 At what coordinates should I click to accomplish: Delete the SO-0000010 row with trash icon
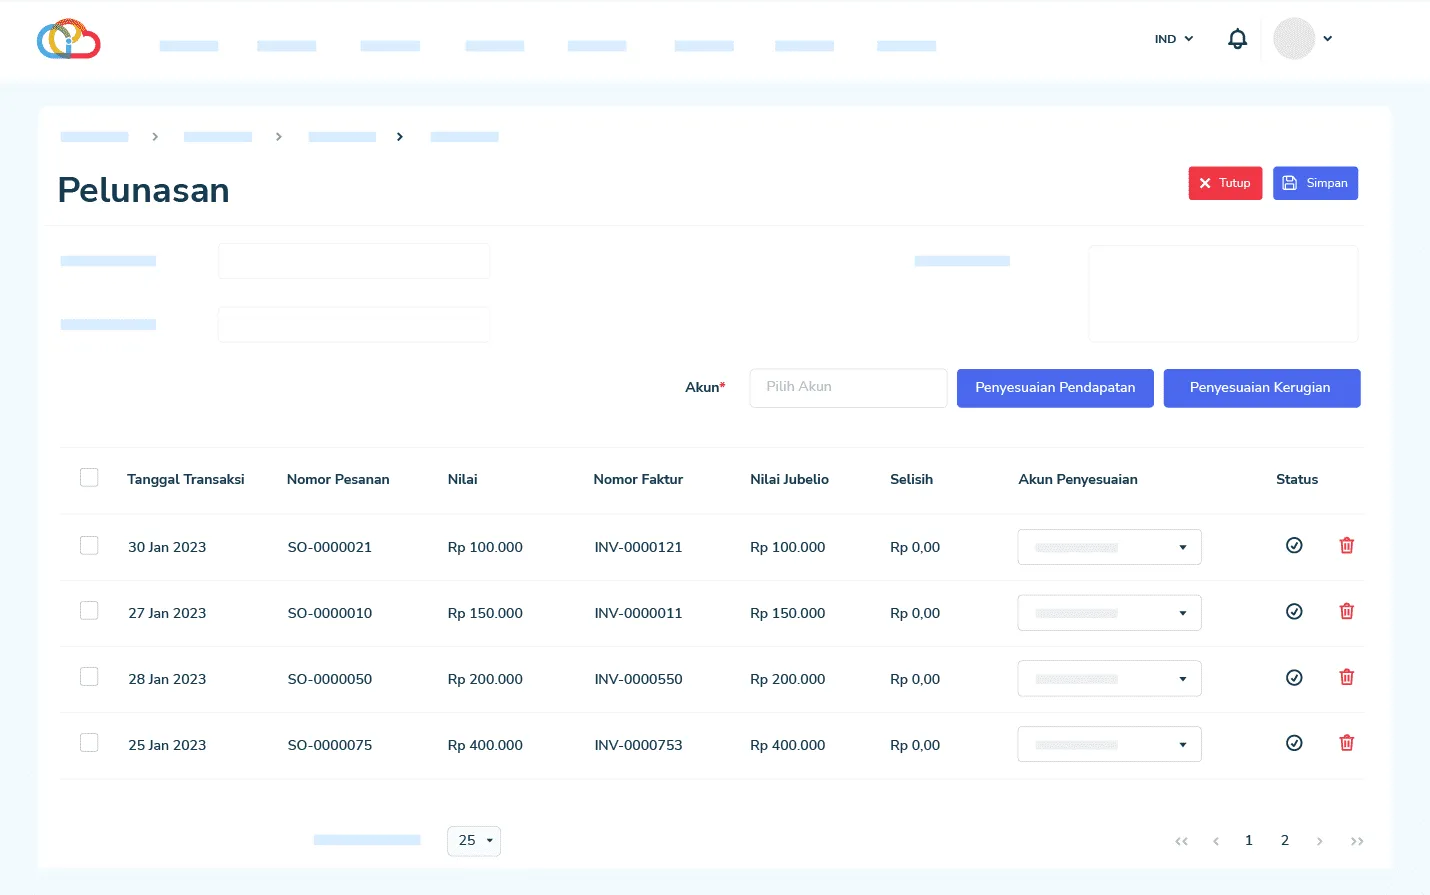[x=1347, y=611]
